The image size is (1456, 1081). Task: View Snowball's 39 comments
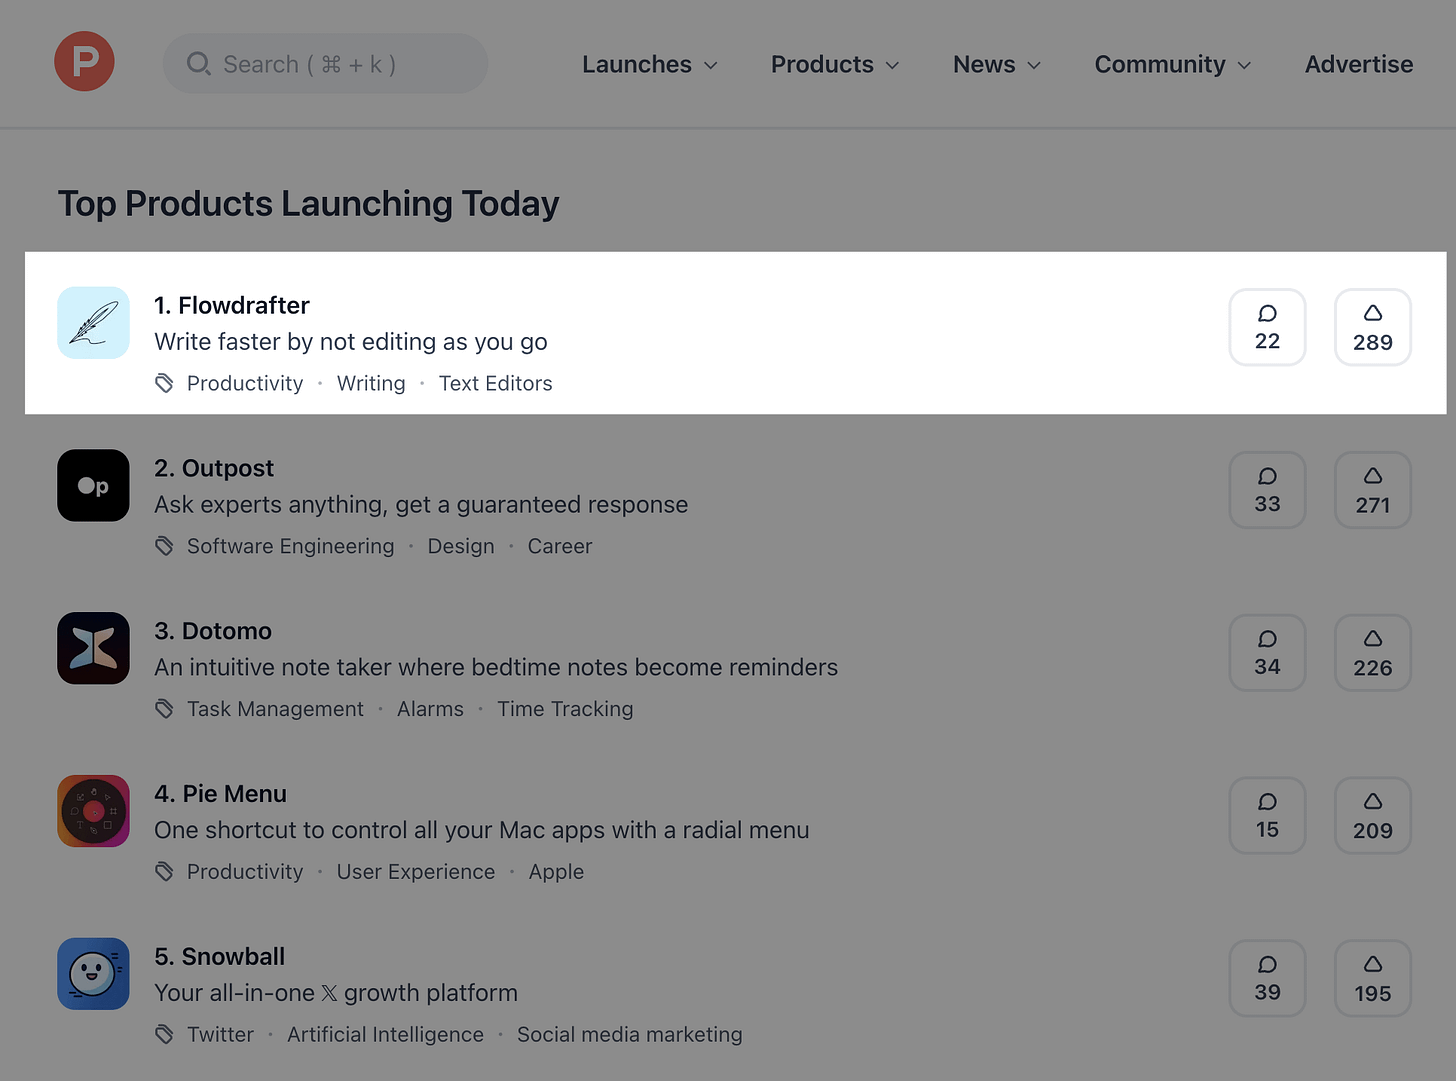point(1267,979)
